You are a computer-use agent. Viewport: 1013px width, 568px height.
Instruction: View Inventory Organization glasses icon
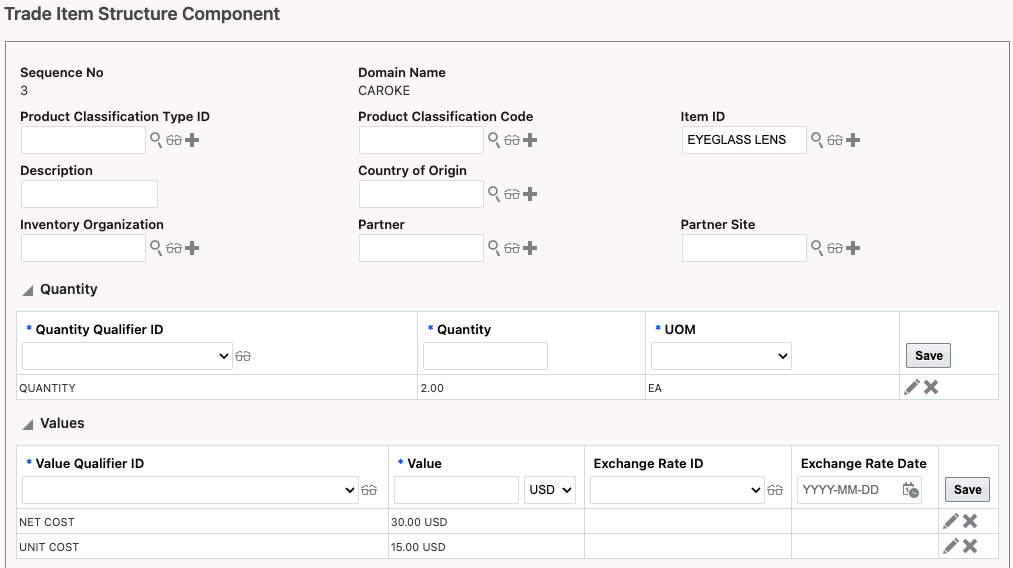coord(174,248)
